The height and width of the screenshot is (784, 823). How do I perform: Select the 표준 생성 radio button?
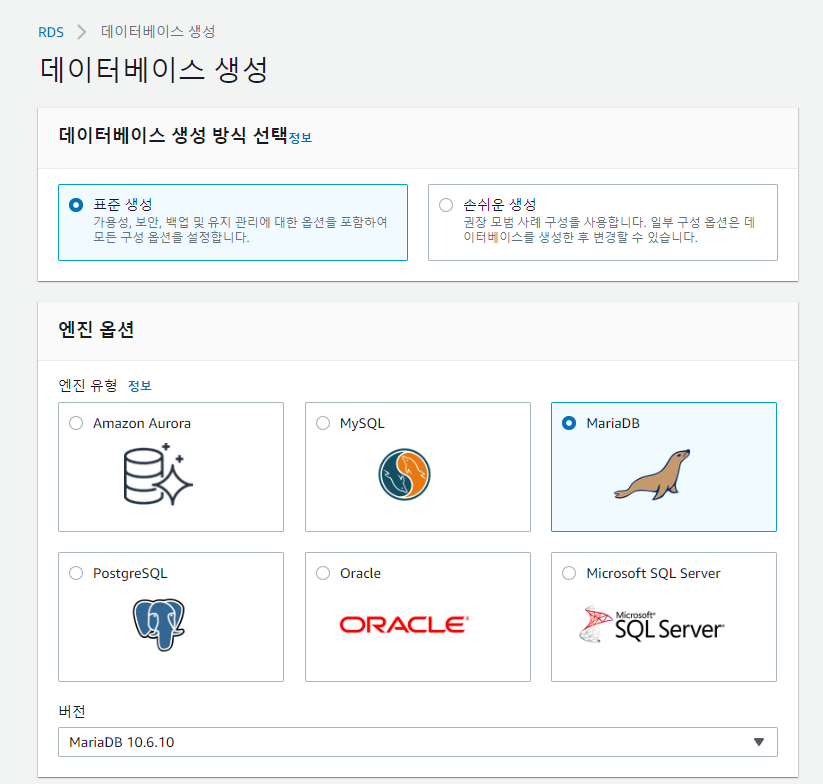coord(76,205)
